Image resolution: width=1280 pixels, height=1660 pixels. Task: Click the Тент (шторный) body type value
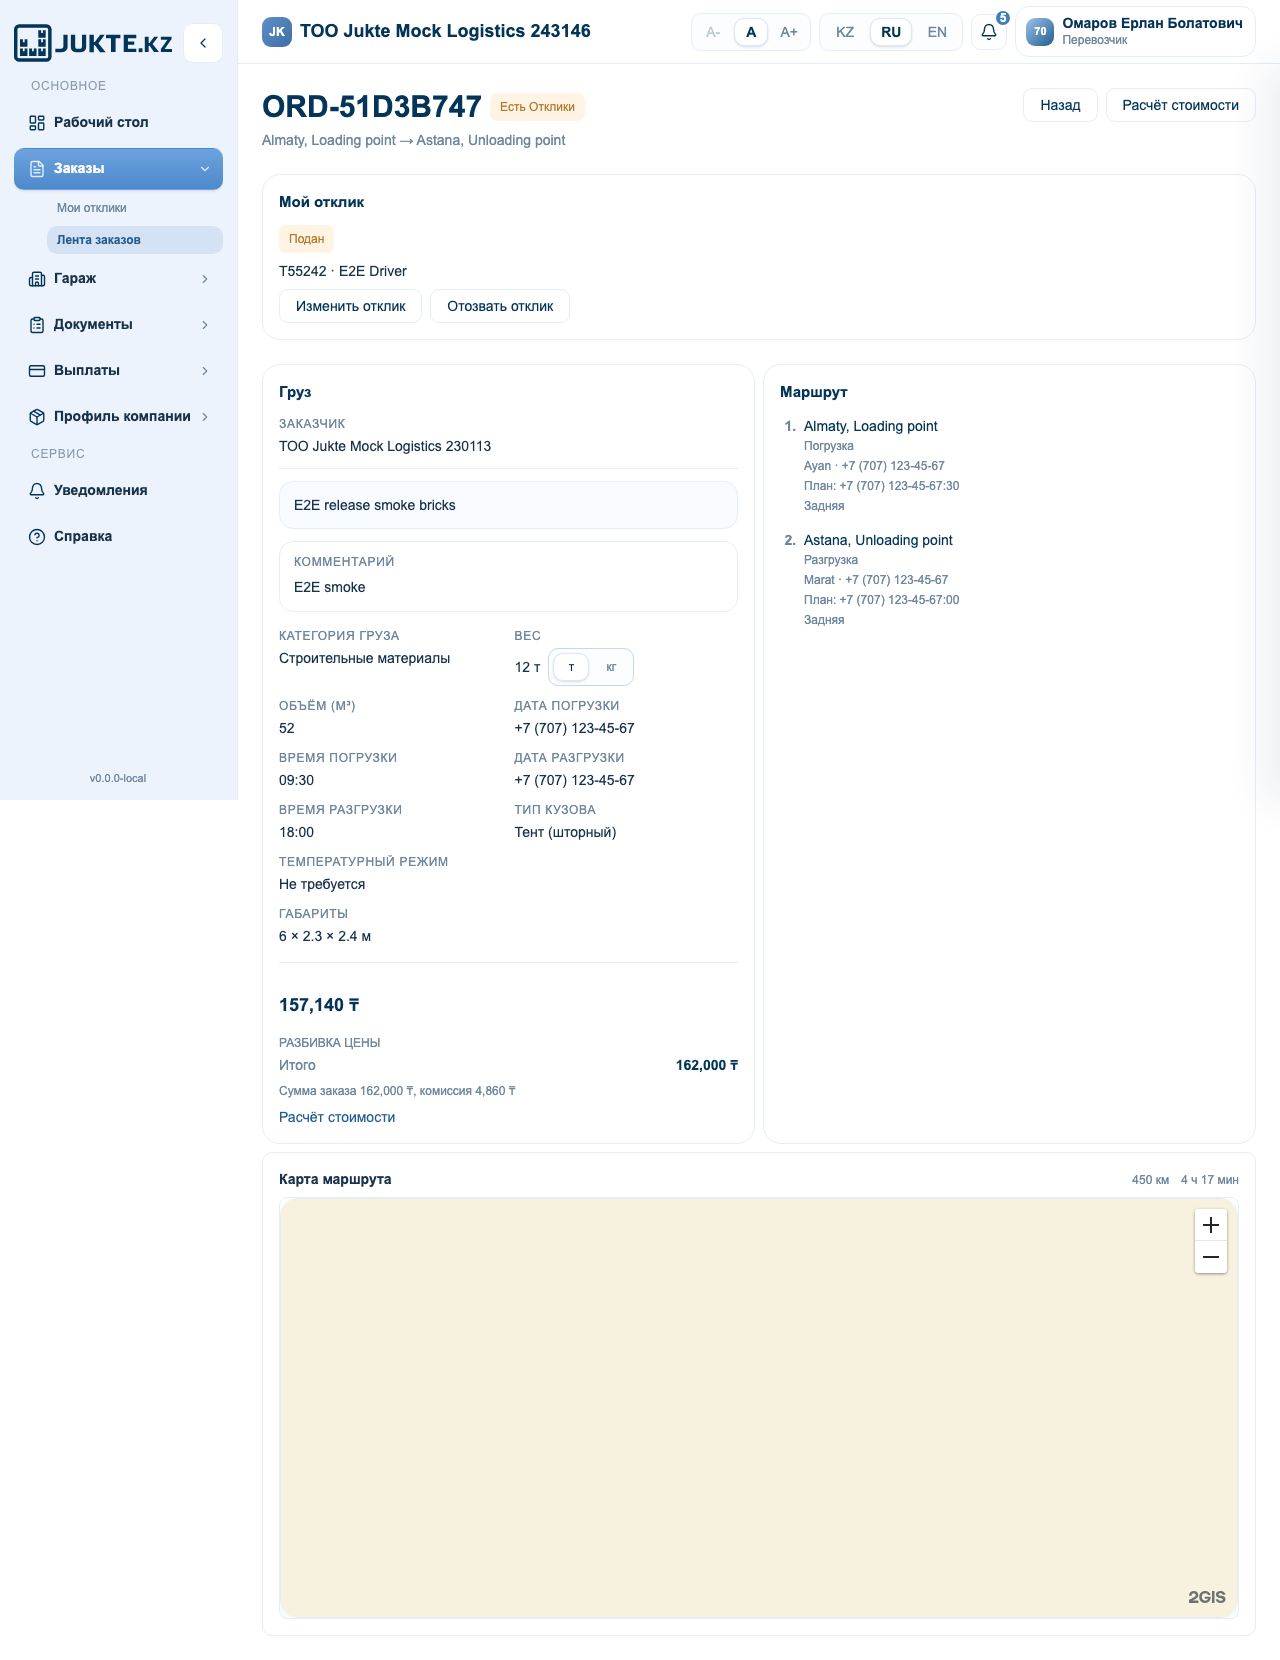[565, 832]
